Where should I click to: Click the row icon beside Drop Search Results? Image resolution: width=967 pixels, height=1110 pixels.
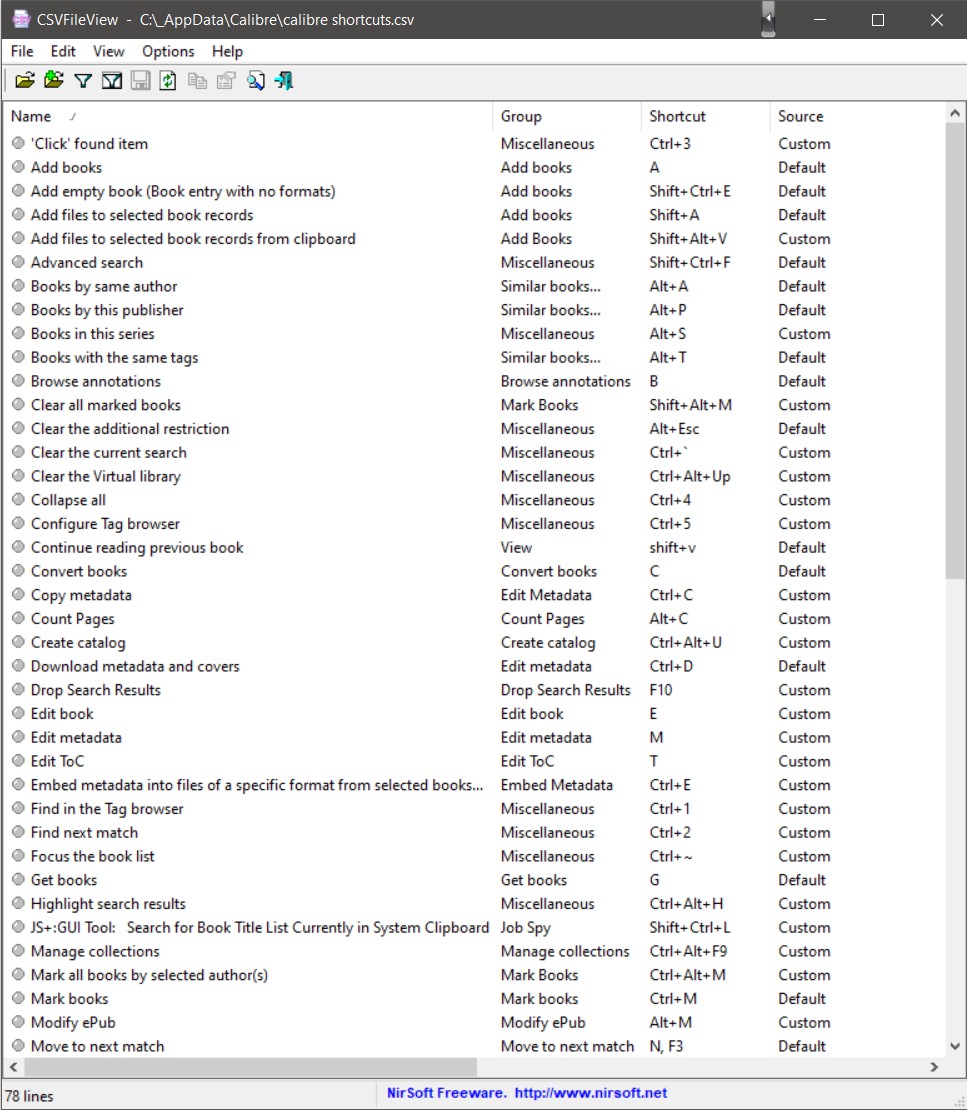18,690
